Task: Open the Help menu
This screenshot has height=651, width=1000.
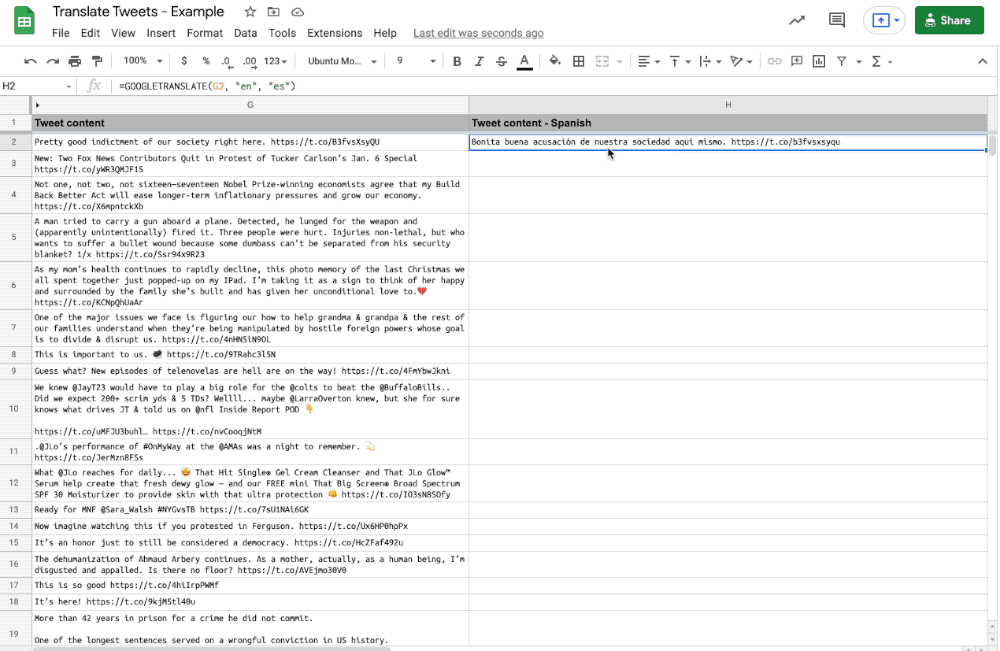Action: point(385,33)
